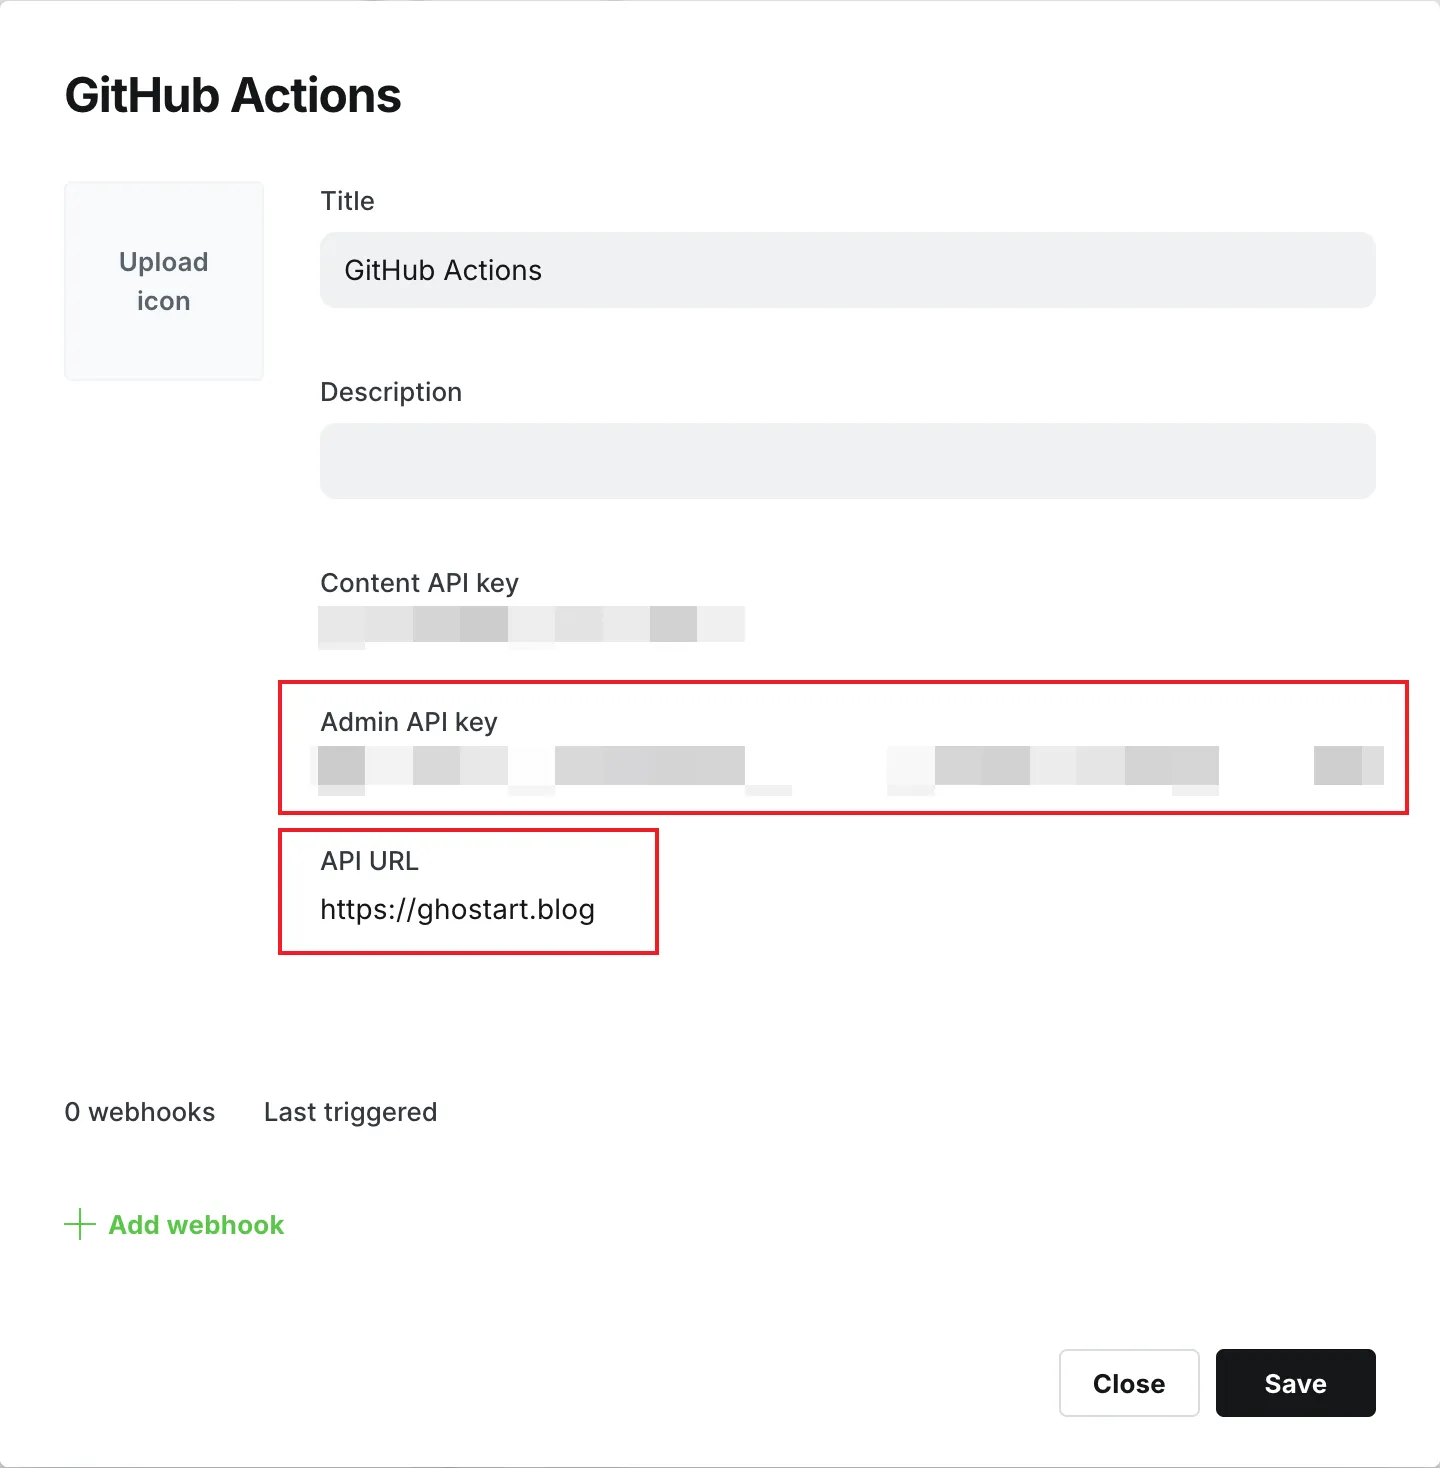Click the GitHub Actions text in Title field
This screenshot has height=1468, width=1440.
coord(443,270)
